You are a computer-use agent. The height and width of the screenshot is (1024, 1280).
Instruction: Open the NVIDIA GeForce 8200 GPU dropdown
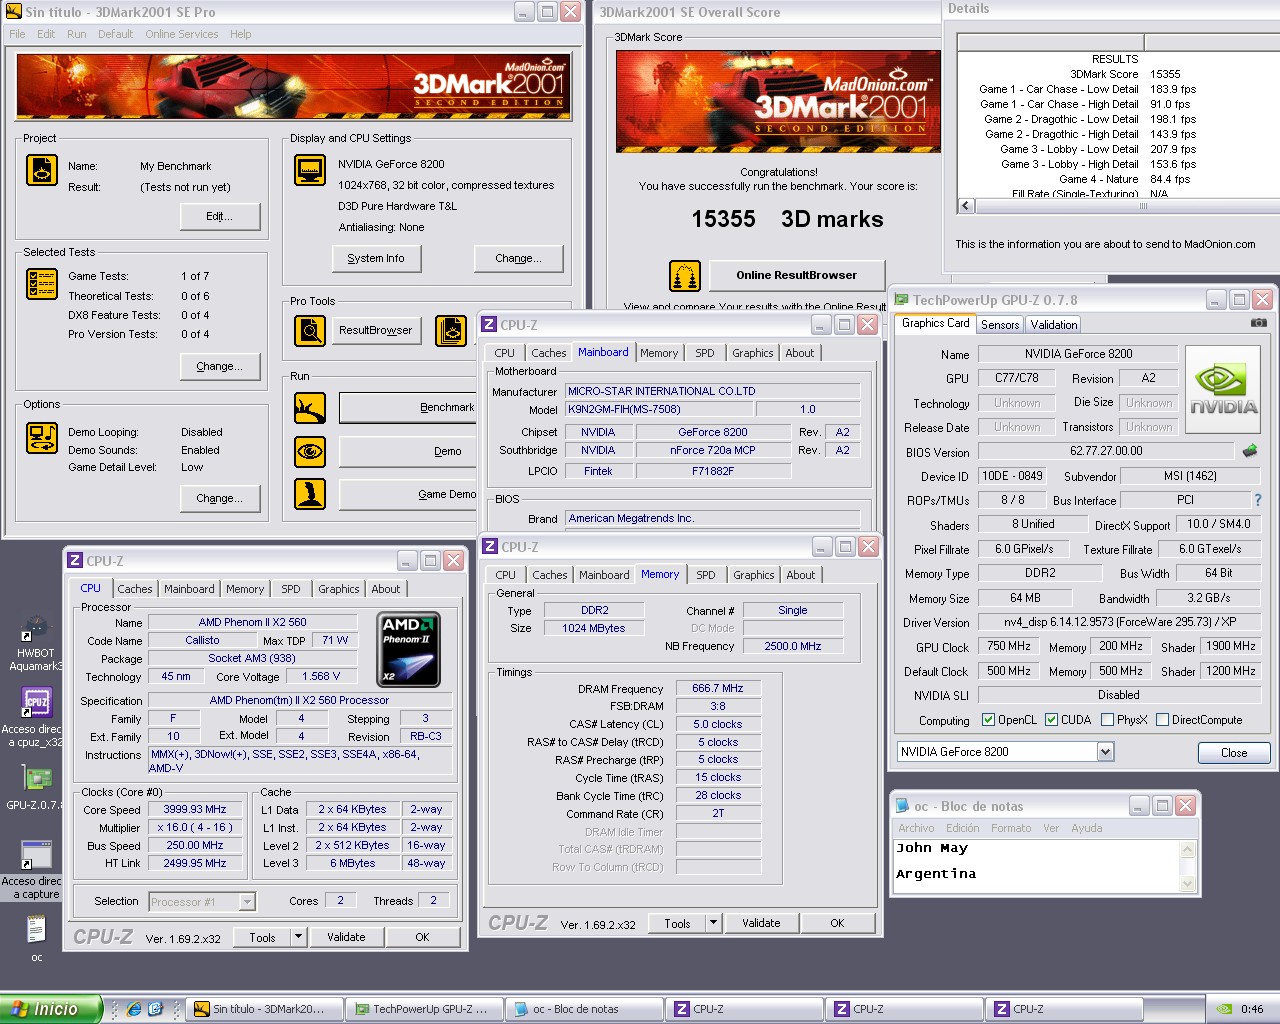pyautogui.click(x=1105, y=752)
